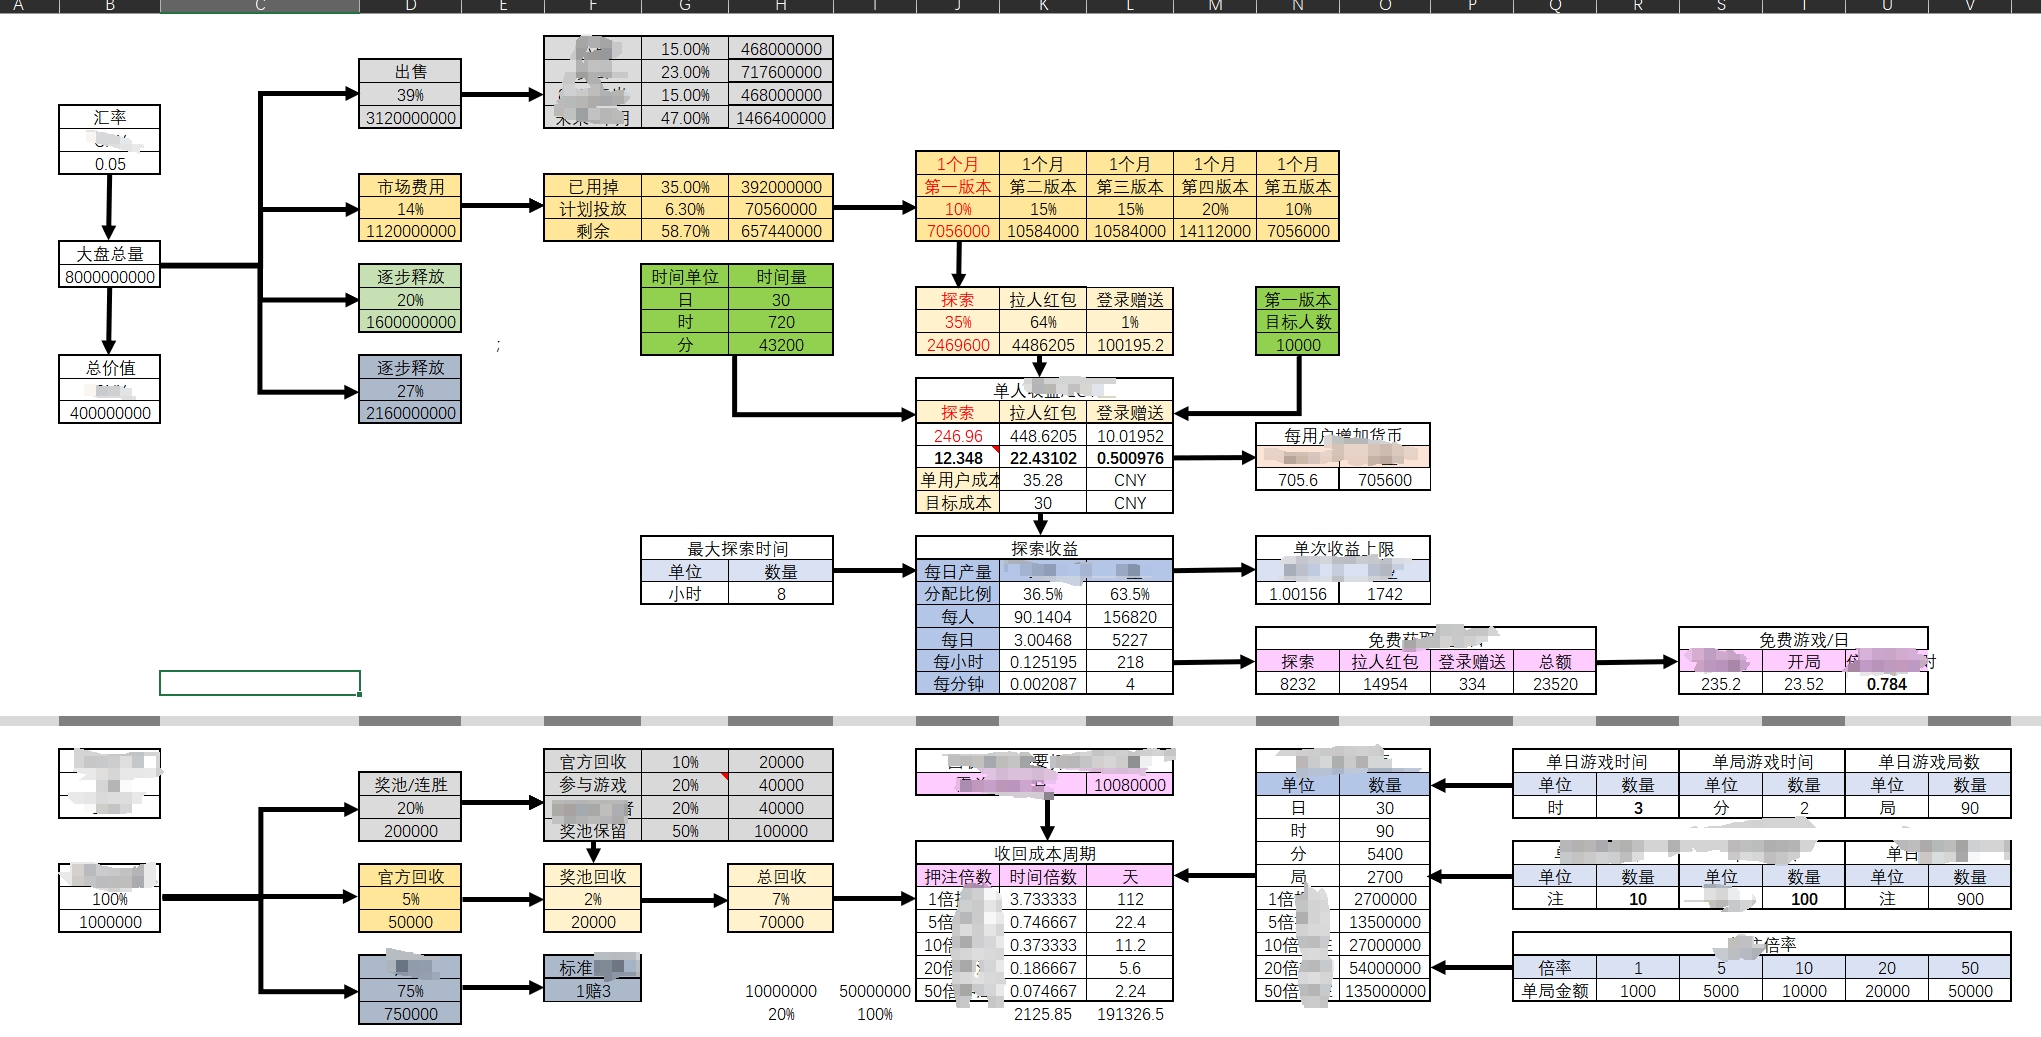The image size is (2041, 1037).
Task: Select the 每分钟 row label
Action: (958, 684)
